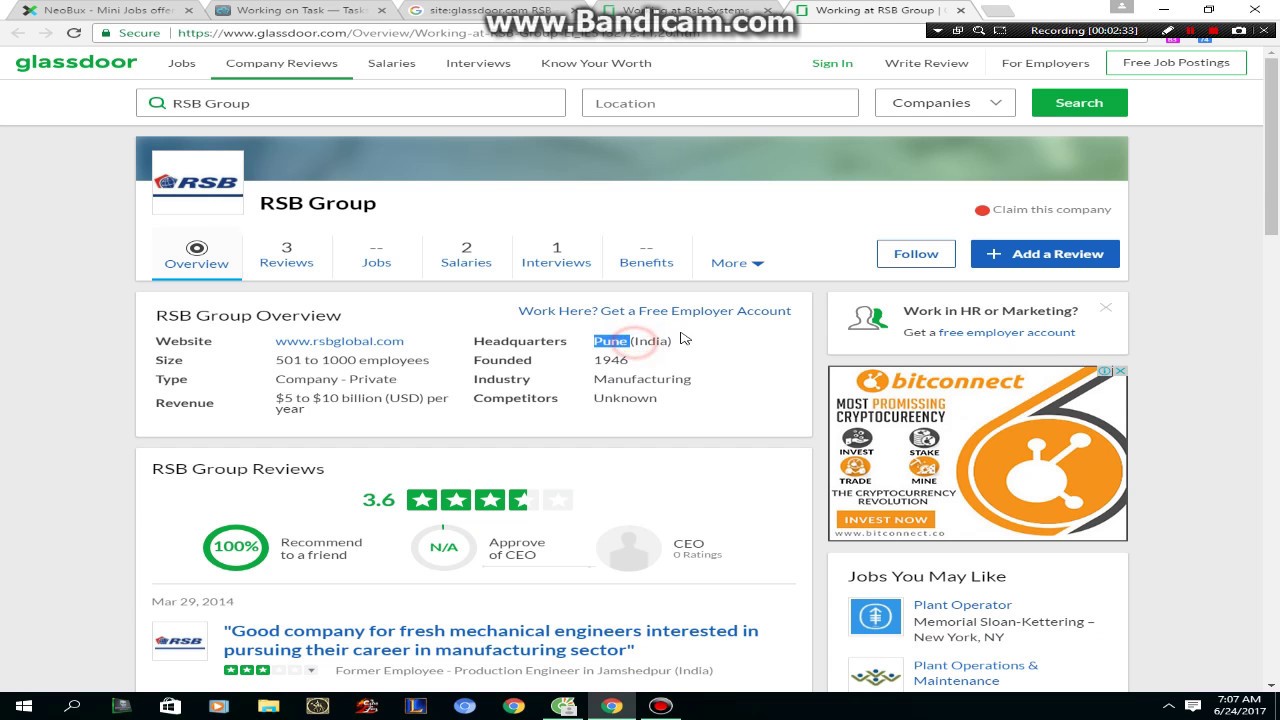Open the 1 Interviews tab
1280x720 pixels.
(x=556, y=255)
